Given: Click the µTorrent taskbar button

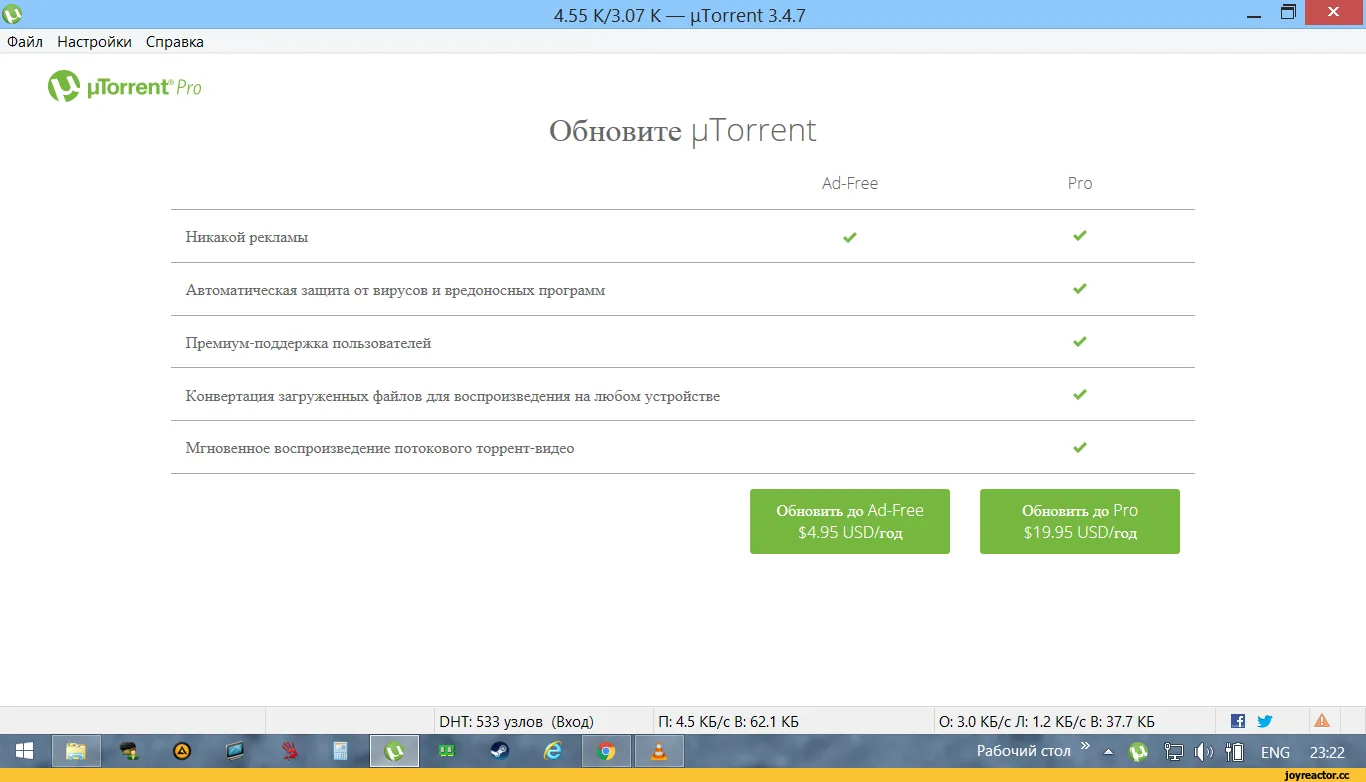Looking at the screenshot, I should coord(394,751).
